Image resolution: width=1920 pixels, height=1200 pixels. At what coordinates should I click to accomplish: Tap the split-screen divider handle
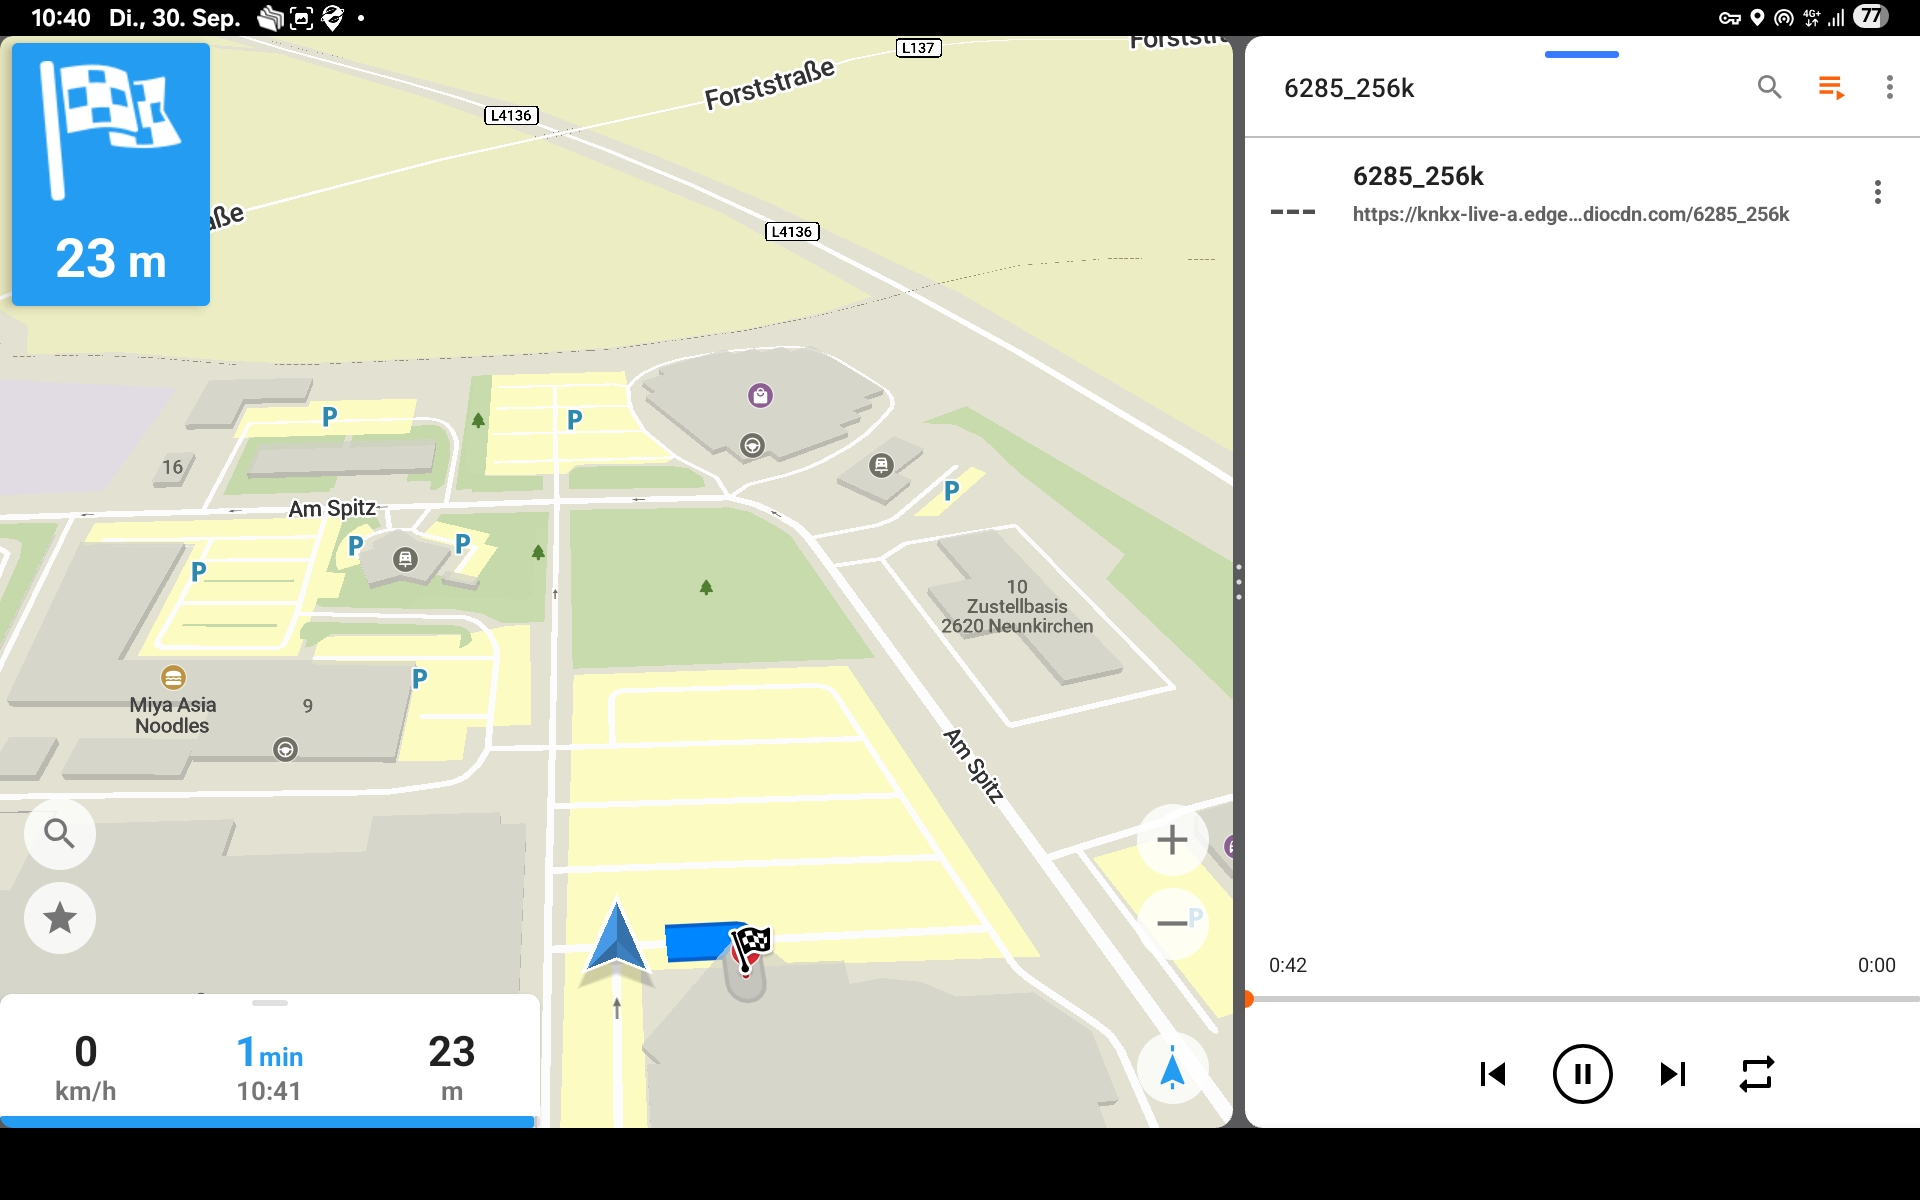pos(1239,582)
